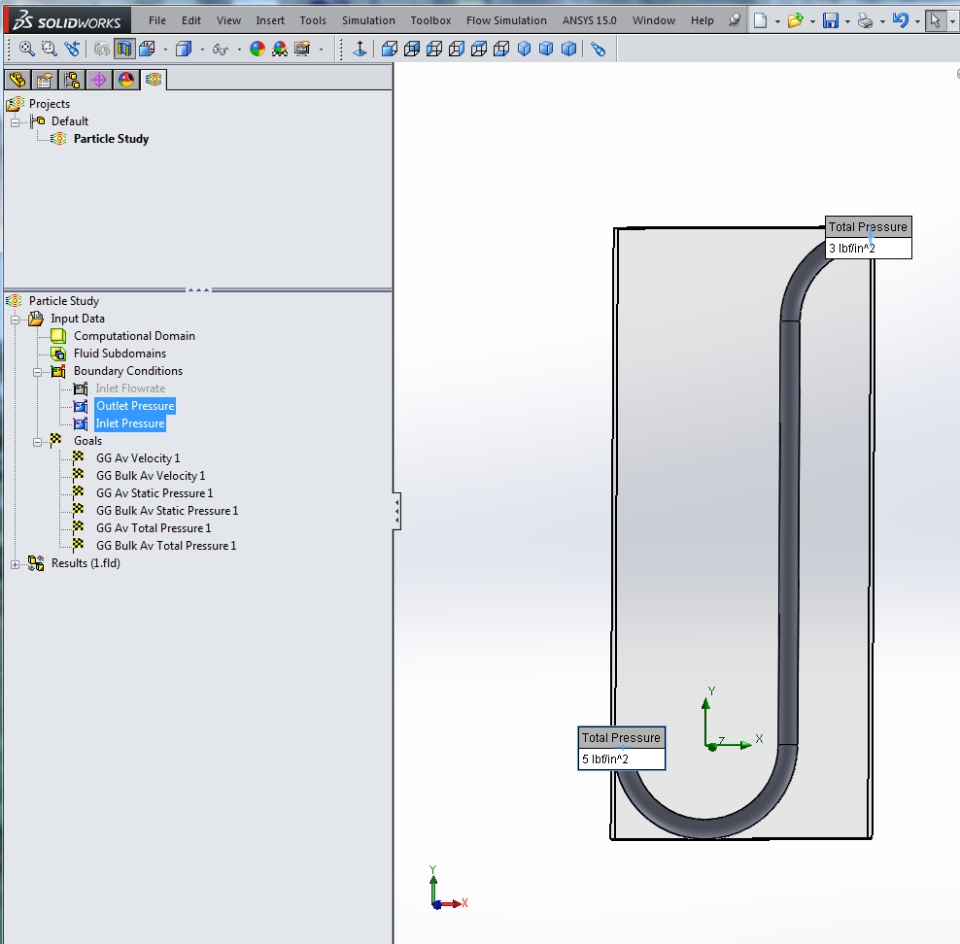960x944 pixels.
Task: Open the Display Style dropdown arrow
Action: pos(202,49)
